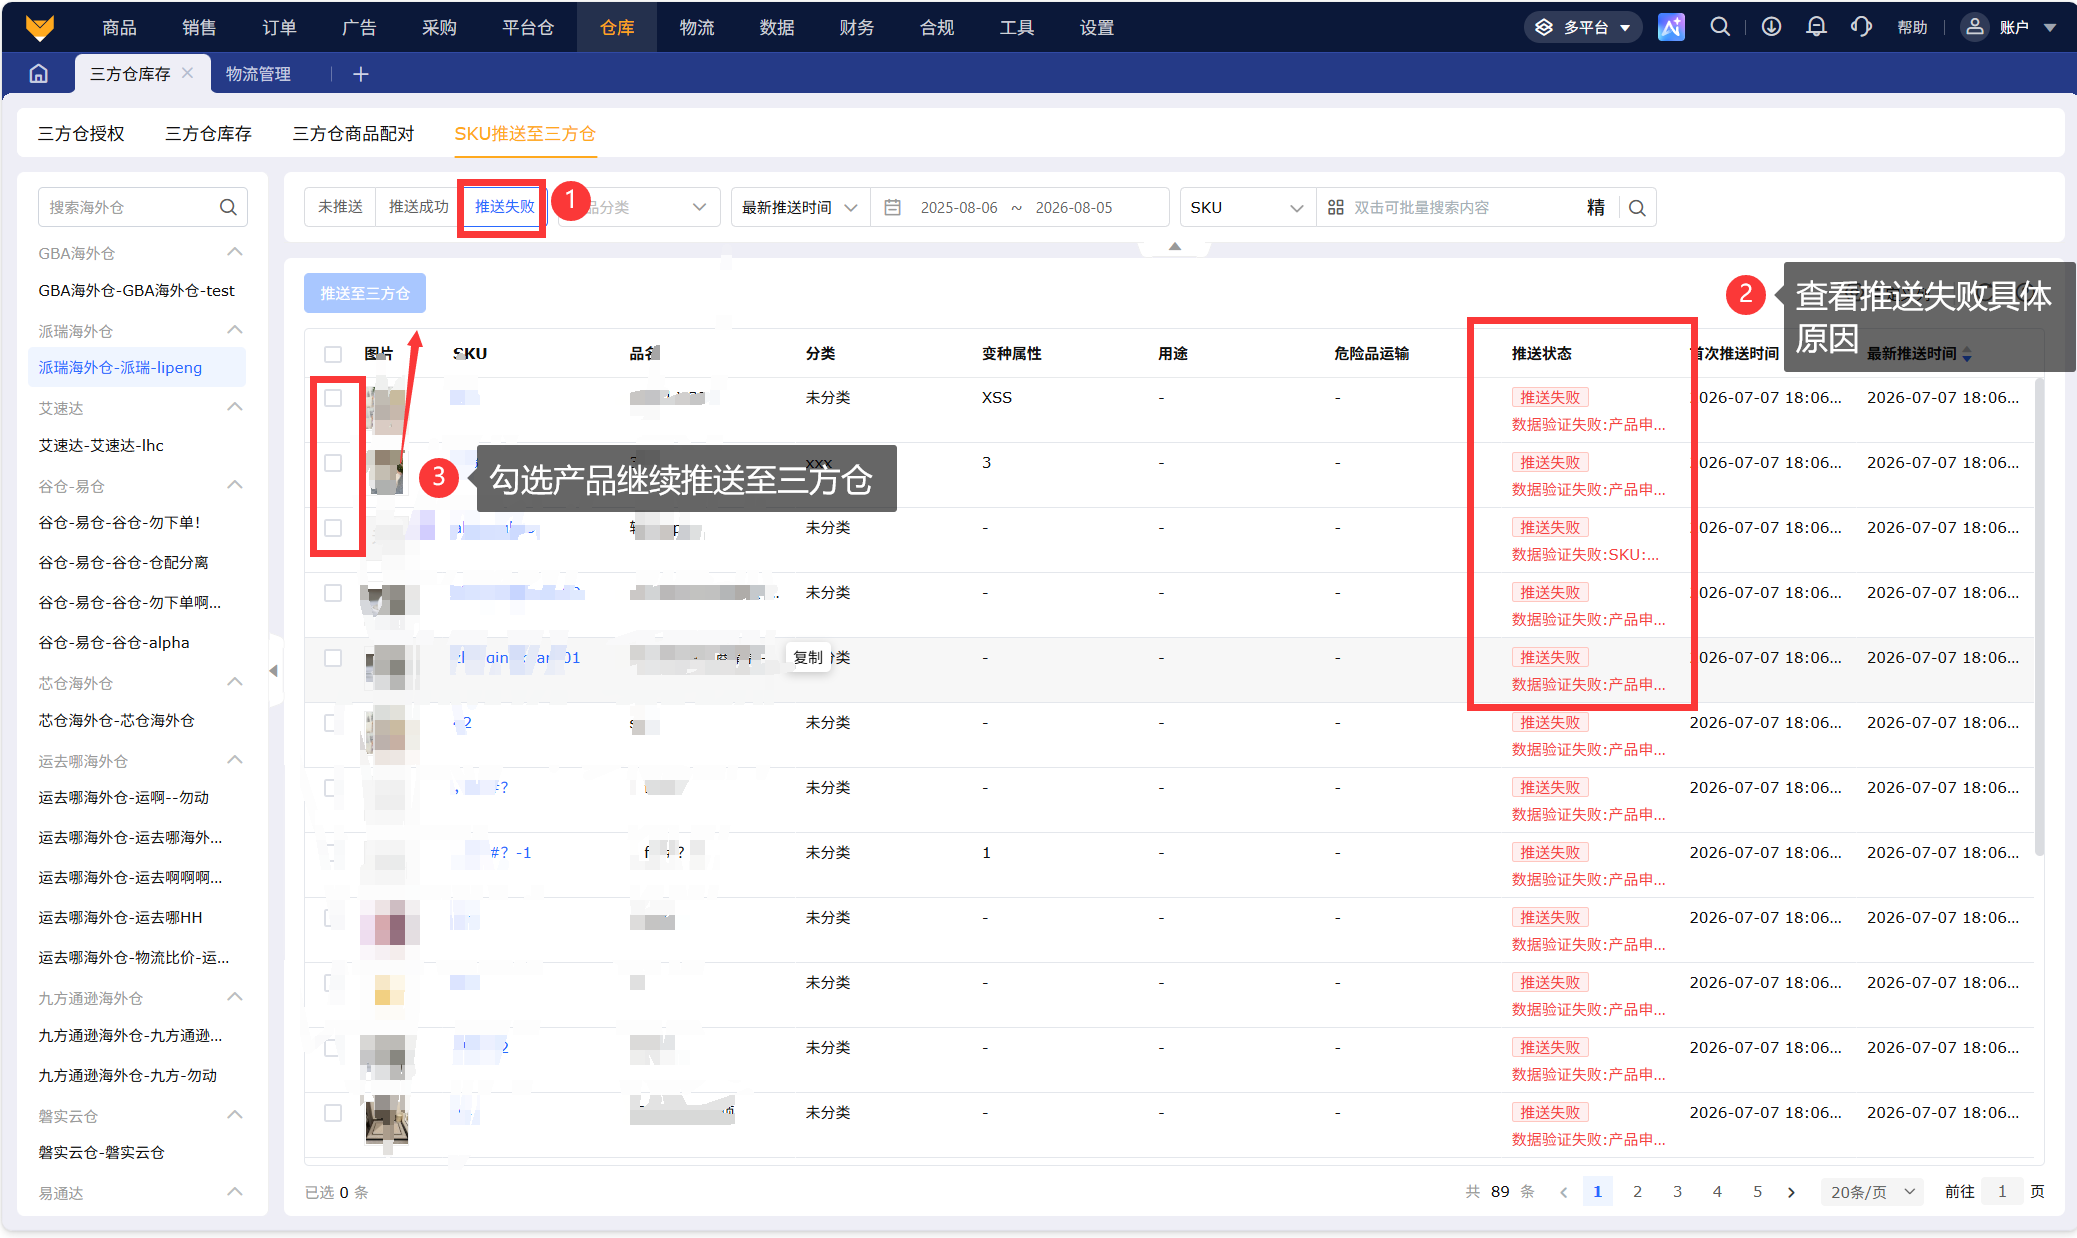Open the 帮助 help link
Screen dimensions: 2077x1238
tap(1912, 27)
